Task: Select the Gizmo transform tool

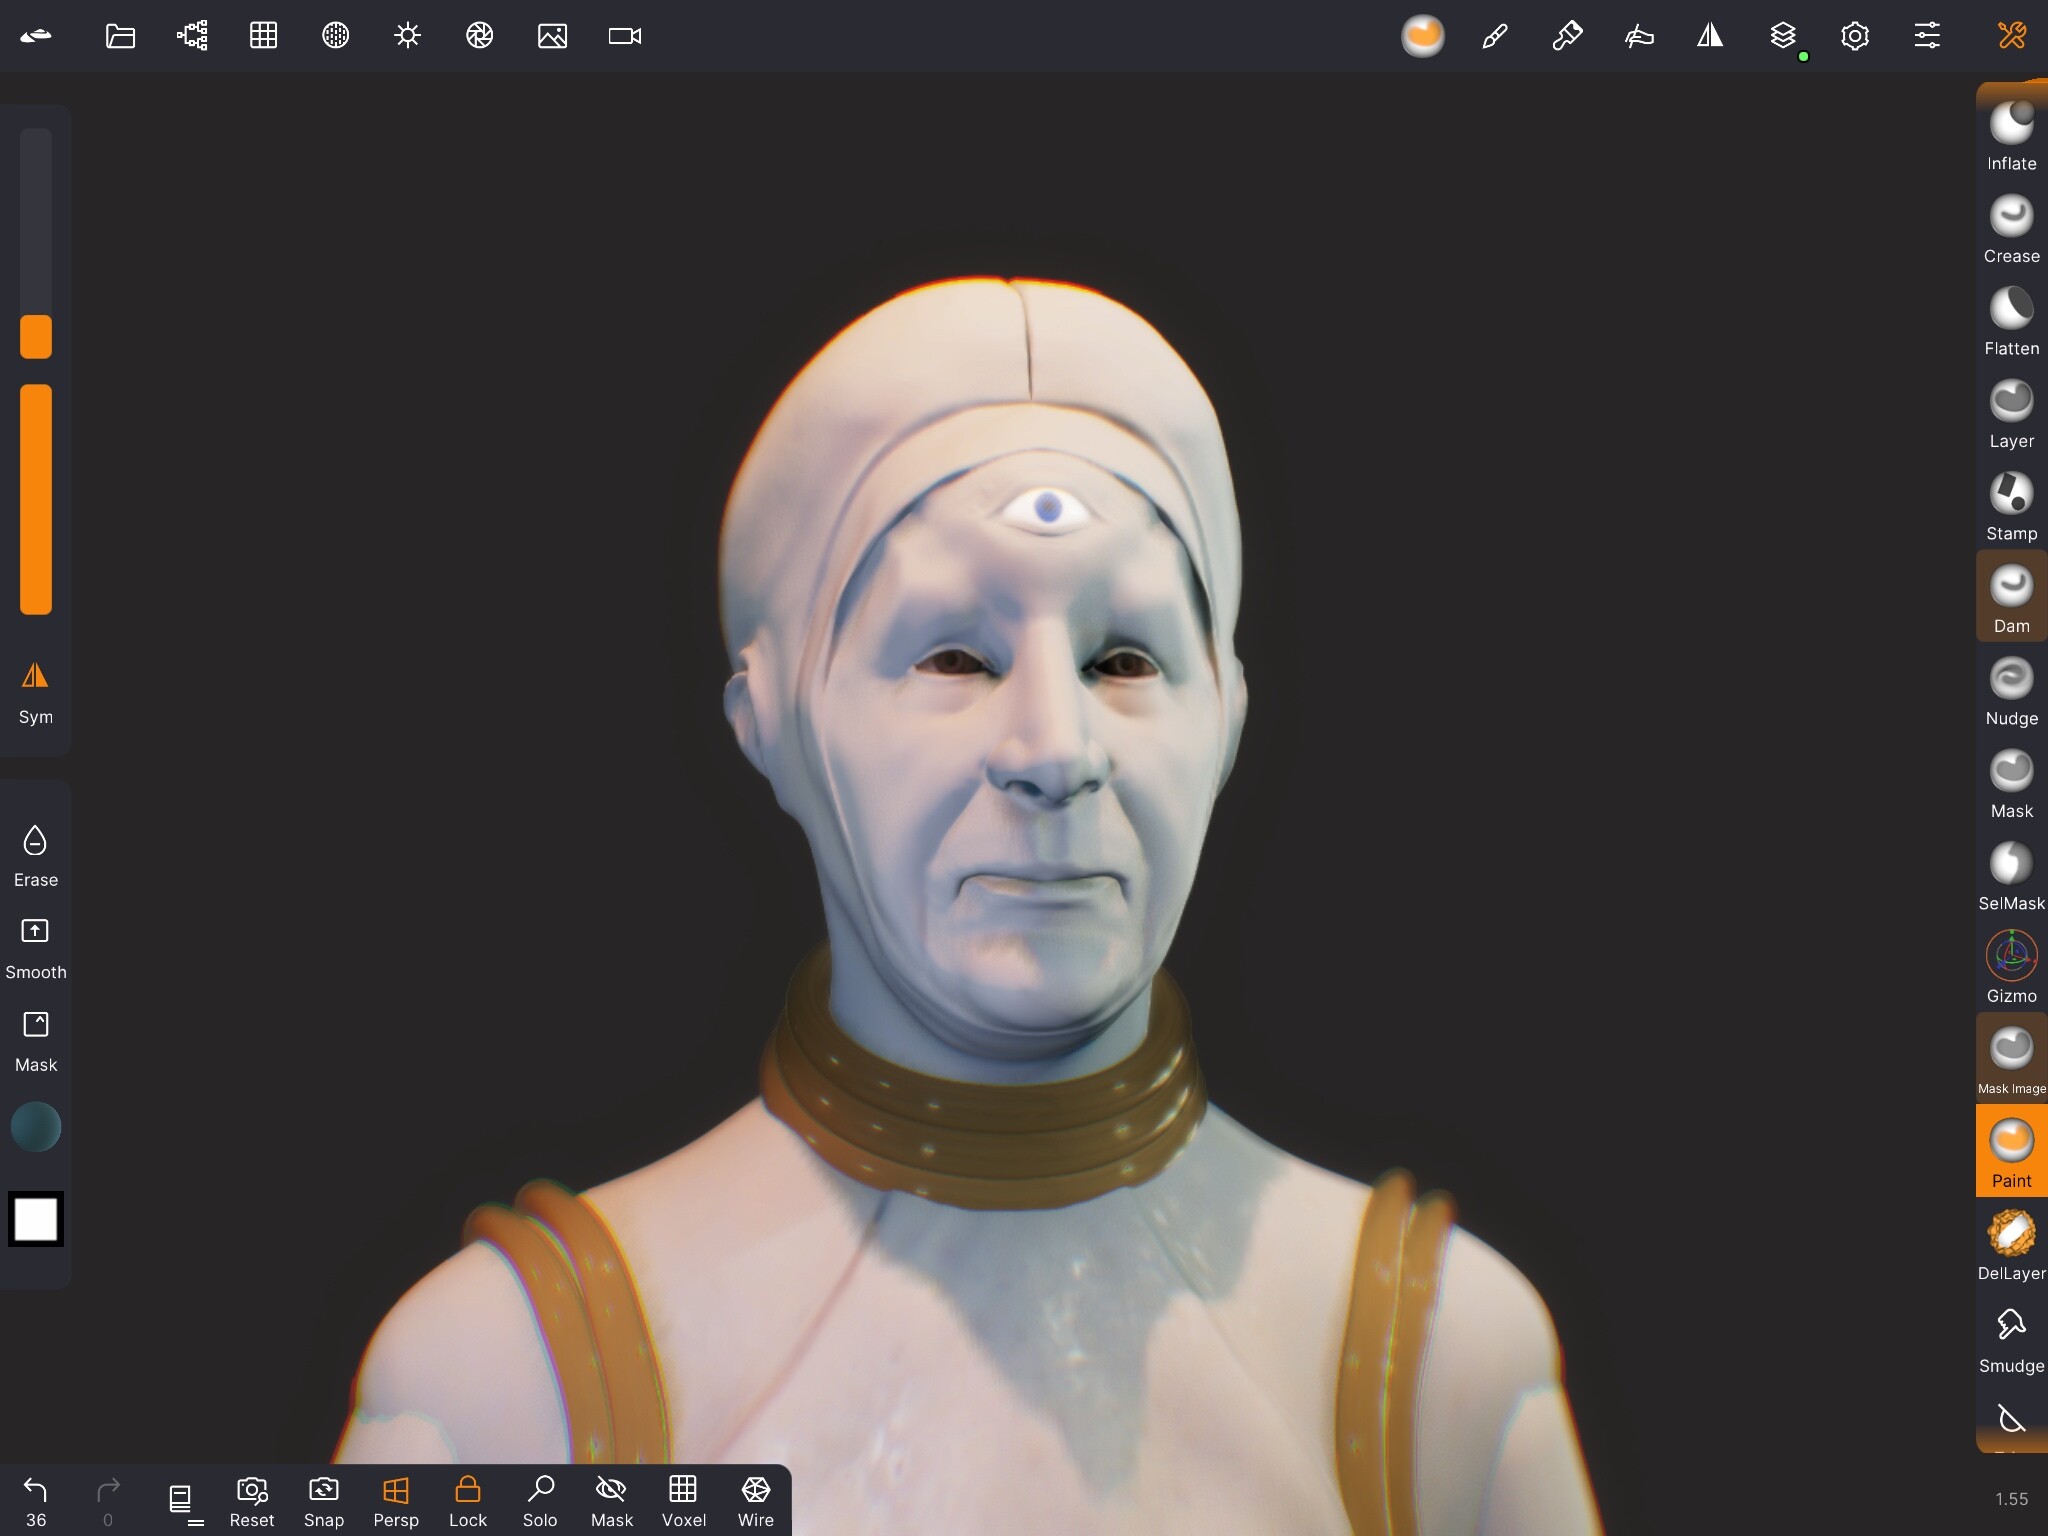Action: tap(2011, 969)
